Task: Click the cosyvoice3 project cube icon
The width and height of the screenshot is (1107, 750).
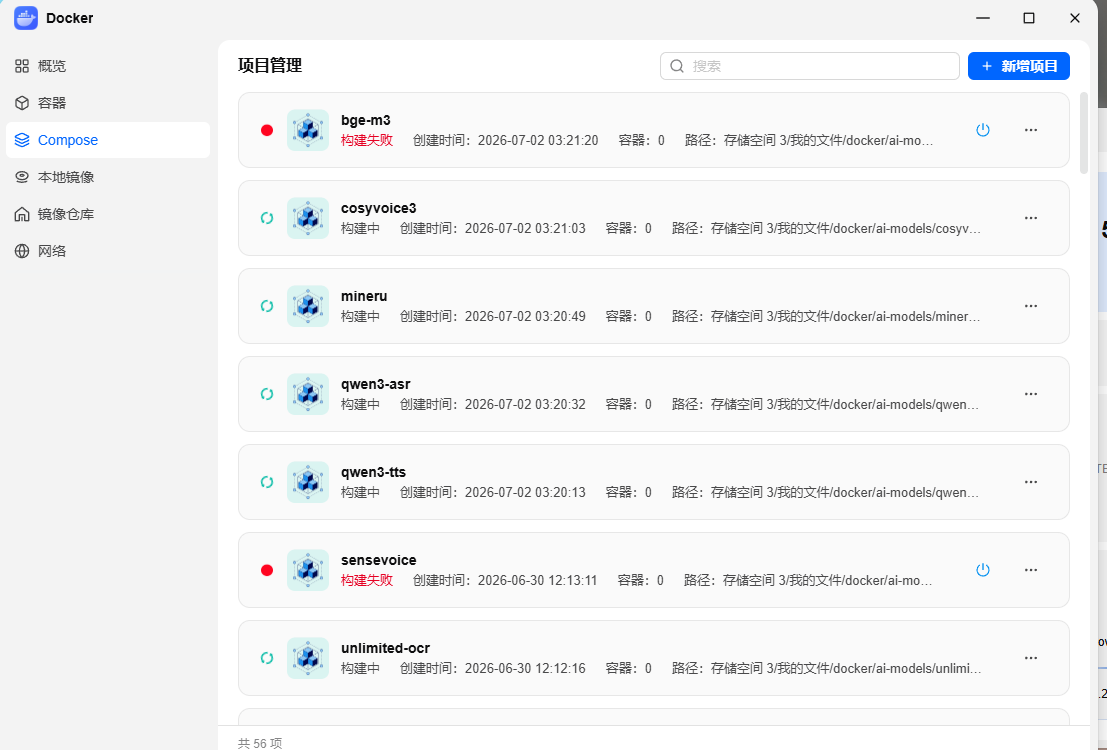Action: (308, 218)
